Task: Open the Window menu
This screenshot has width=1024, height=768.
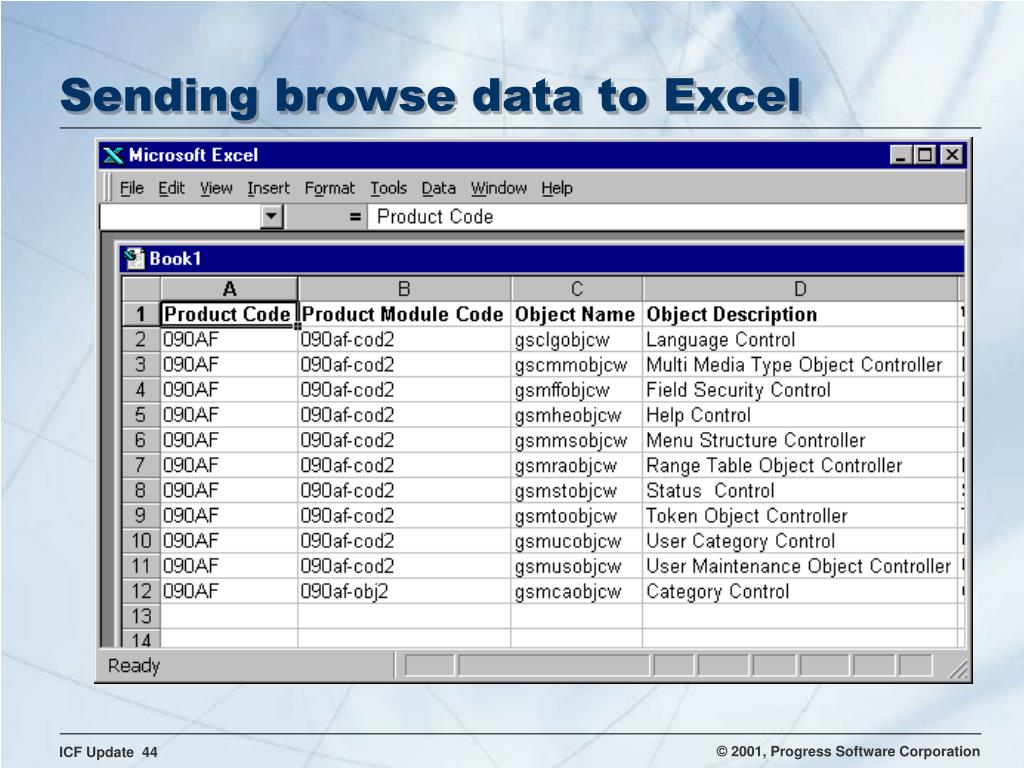Action: [499, 188]
